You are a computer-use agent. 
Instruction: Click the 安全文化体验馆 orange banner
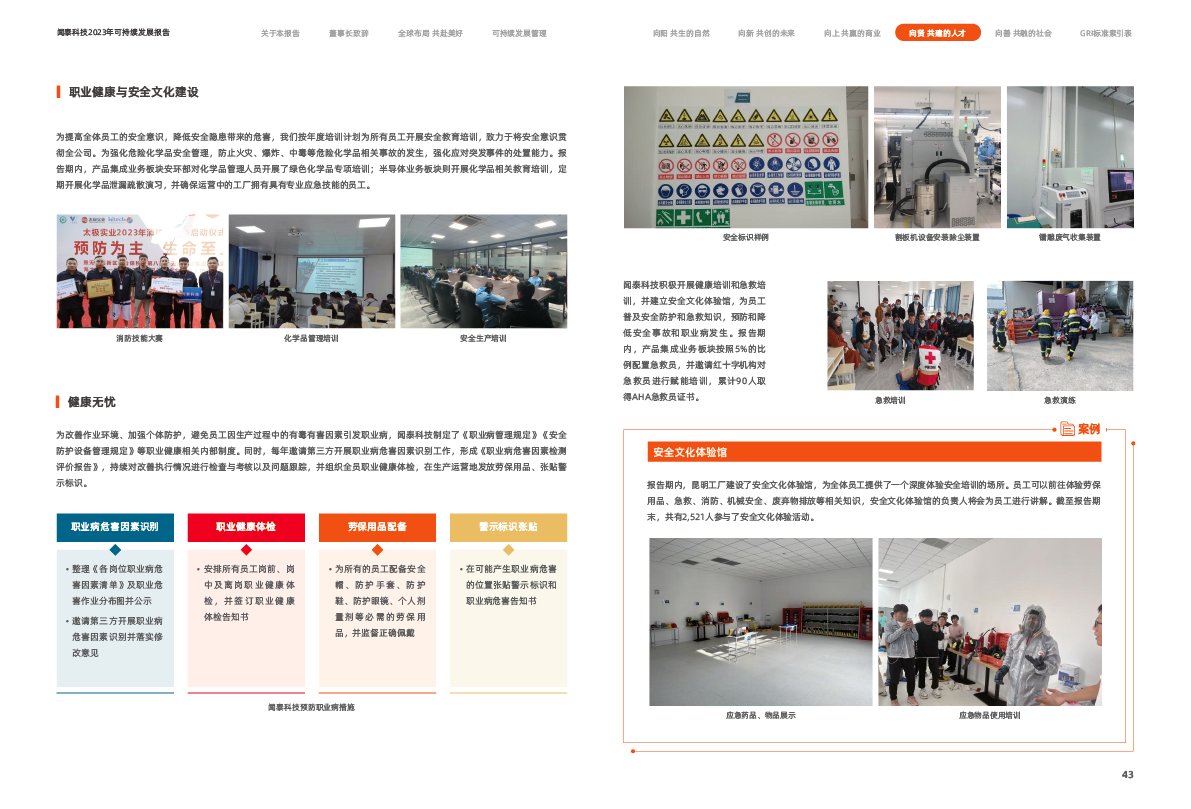(x=873, y=452)
